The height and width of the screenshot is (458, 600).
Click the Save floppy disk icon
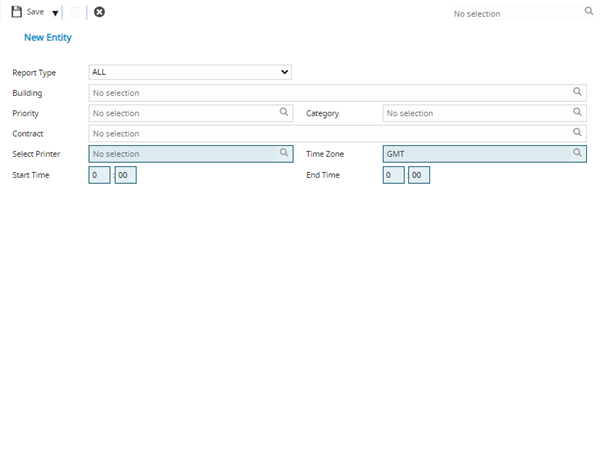point(17,12)
